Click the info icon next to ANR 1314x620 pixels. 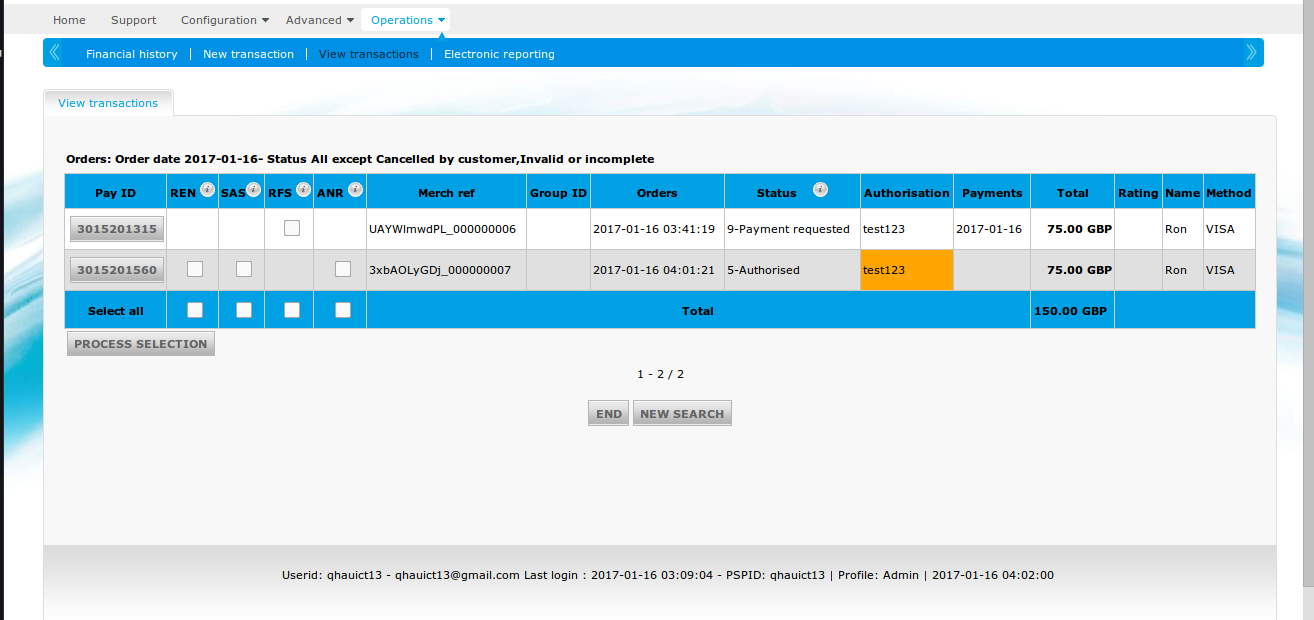coord(355,190)
